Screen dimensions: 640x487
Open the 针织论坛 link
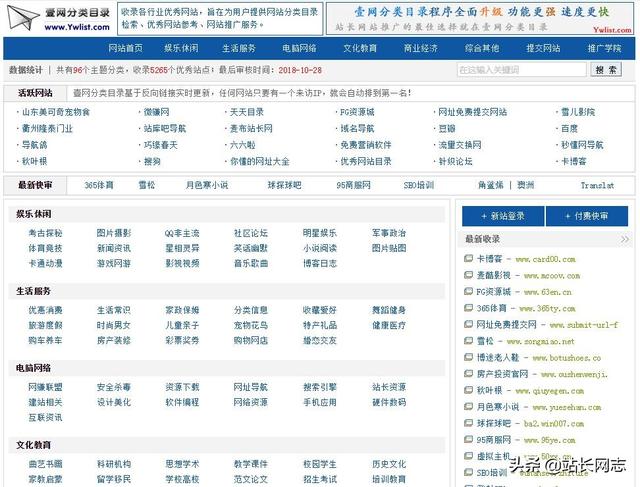[455, 161]
